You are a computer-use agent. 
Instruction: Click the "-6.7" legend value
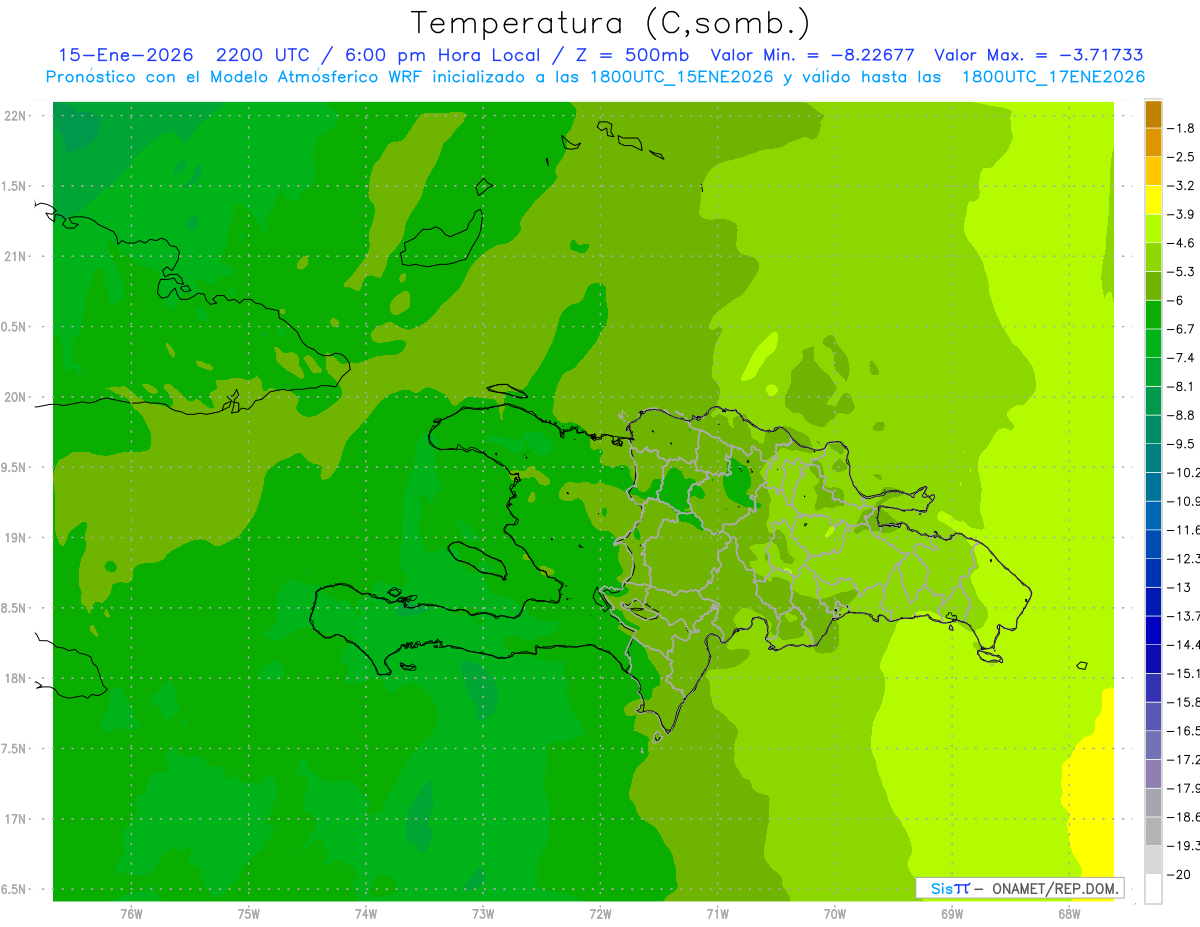coord(1182,329)
